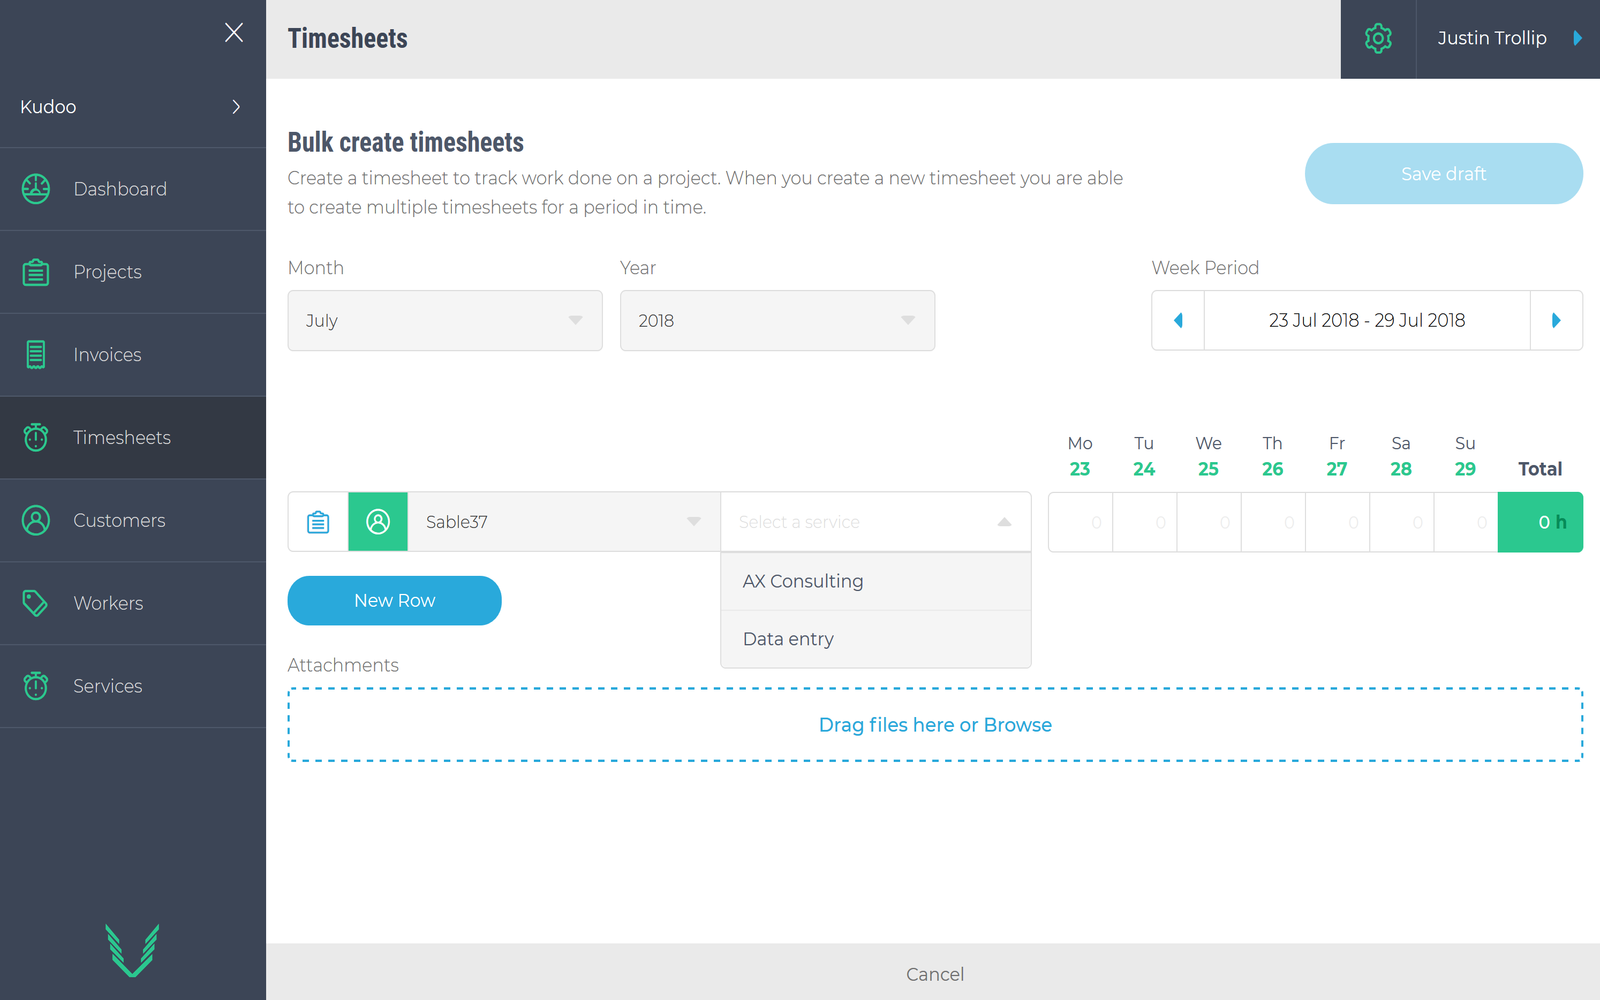Screen dimensions: 1600x1000
Task: Open the Projects menu item
Action: [x=133, y=272]
